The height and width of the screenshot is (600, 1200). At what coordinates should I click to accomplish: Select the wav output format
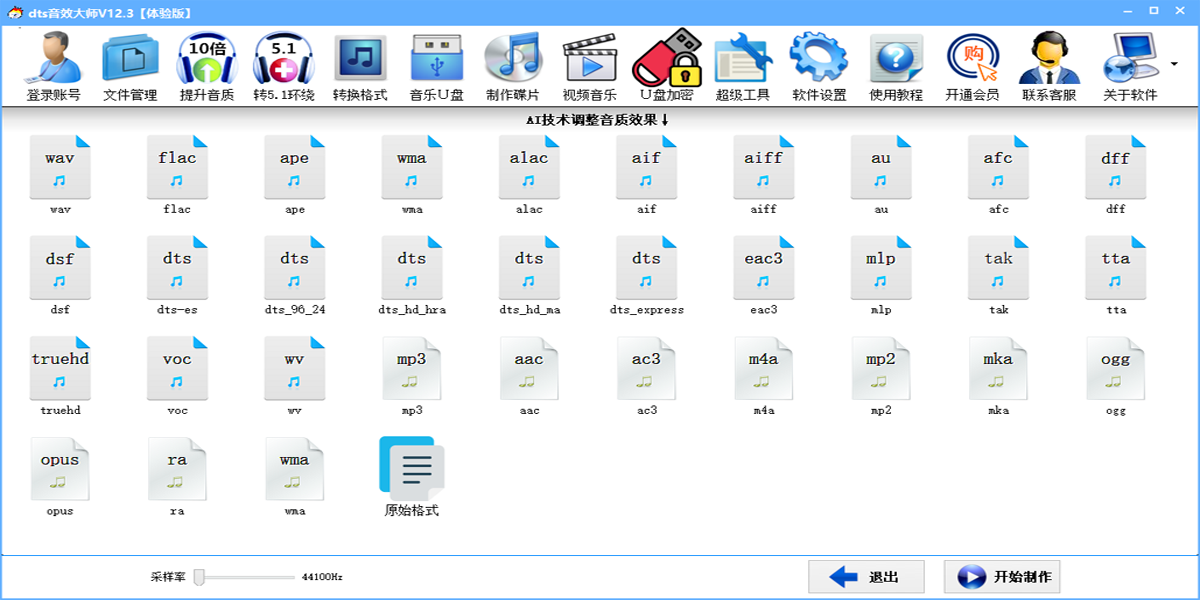[x=60, y=170]
